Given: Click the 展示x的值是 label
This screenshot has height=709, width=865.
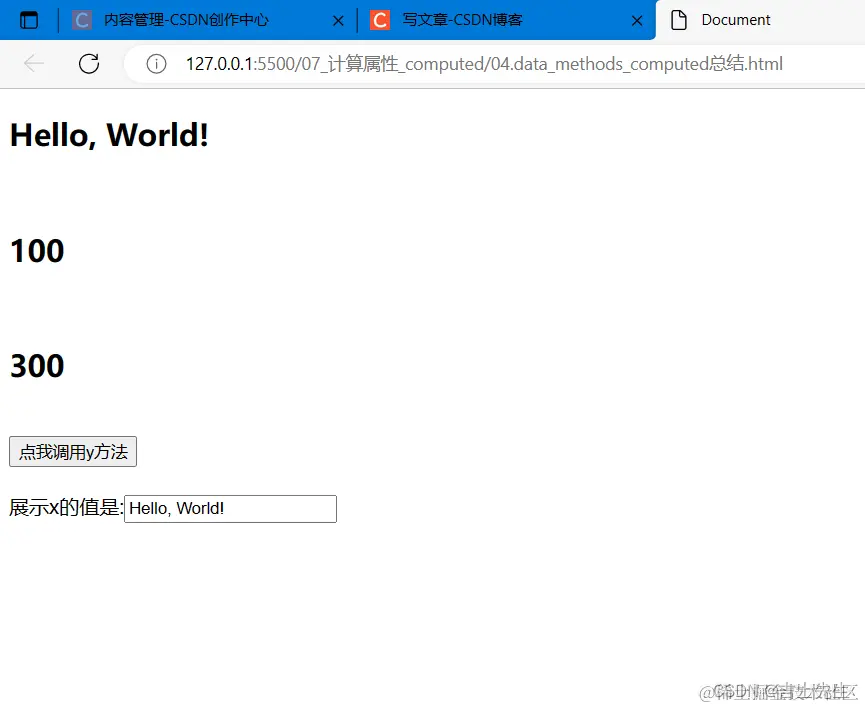Looking at the screenshot, I should pyautogui.click(x=66, y=508).
